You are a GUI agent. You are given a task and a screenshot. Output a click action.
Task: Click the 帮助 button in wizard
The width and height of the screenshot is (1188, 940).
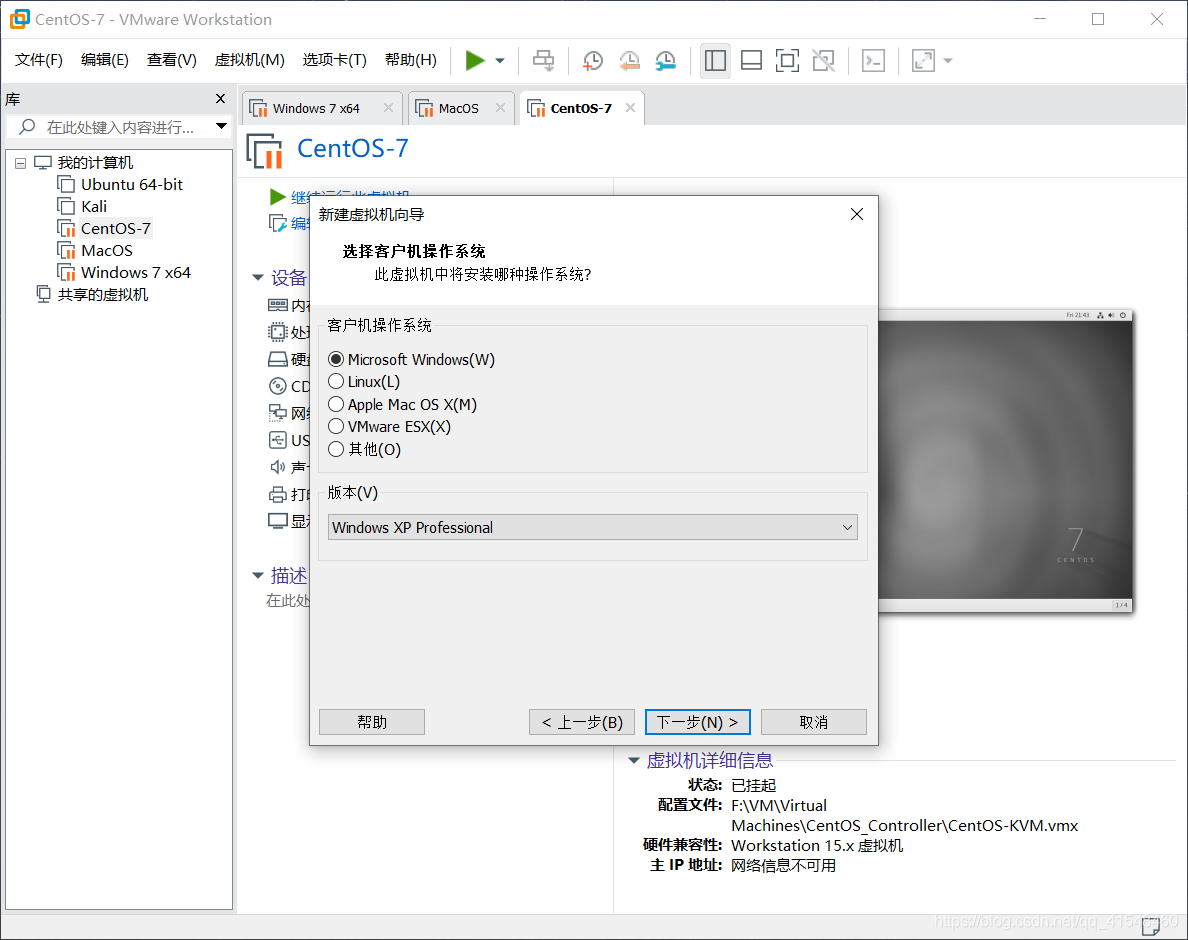[x=372, y=722]
